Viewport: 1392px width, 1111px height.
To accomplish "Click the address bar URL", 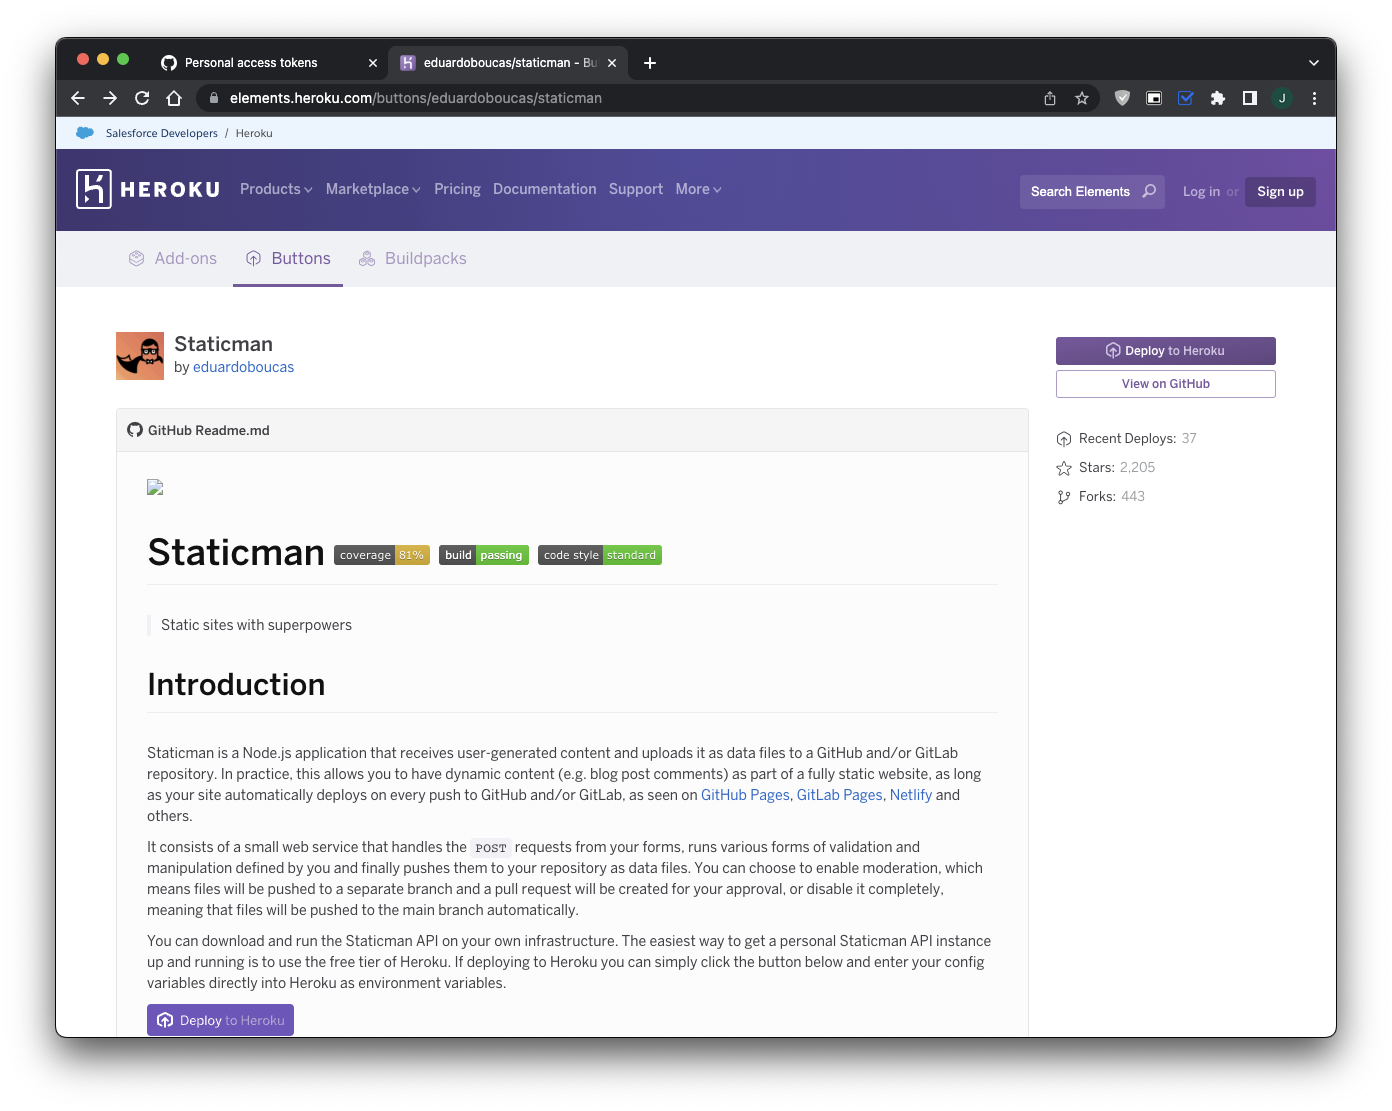I will [416, 98].
